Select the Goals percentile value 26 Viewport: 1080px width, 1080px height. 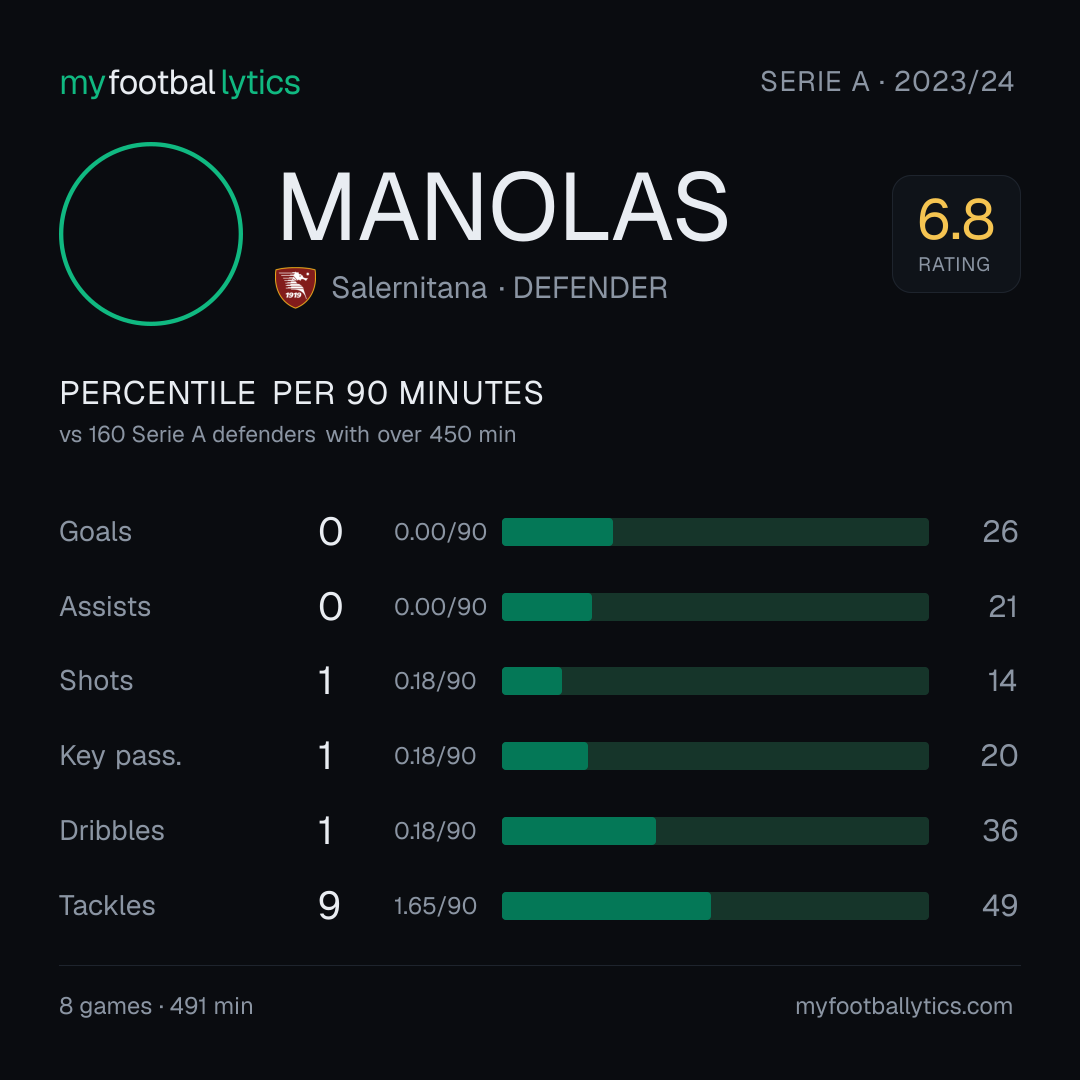[x=1000, y=532]
